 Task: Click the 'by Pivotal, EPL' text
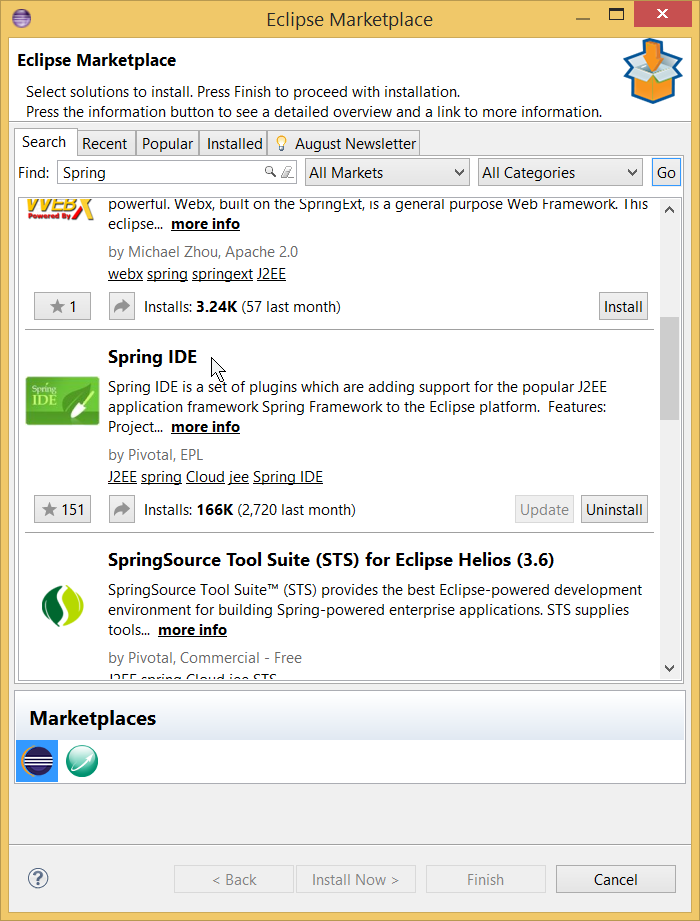156,455
